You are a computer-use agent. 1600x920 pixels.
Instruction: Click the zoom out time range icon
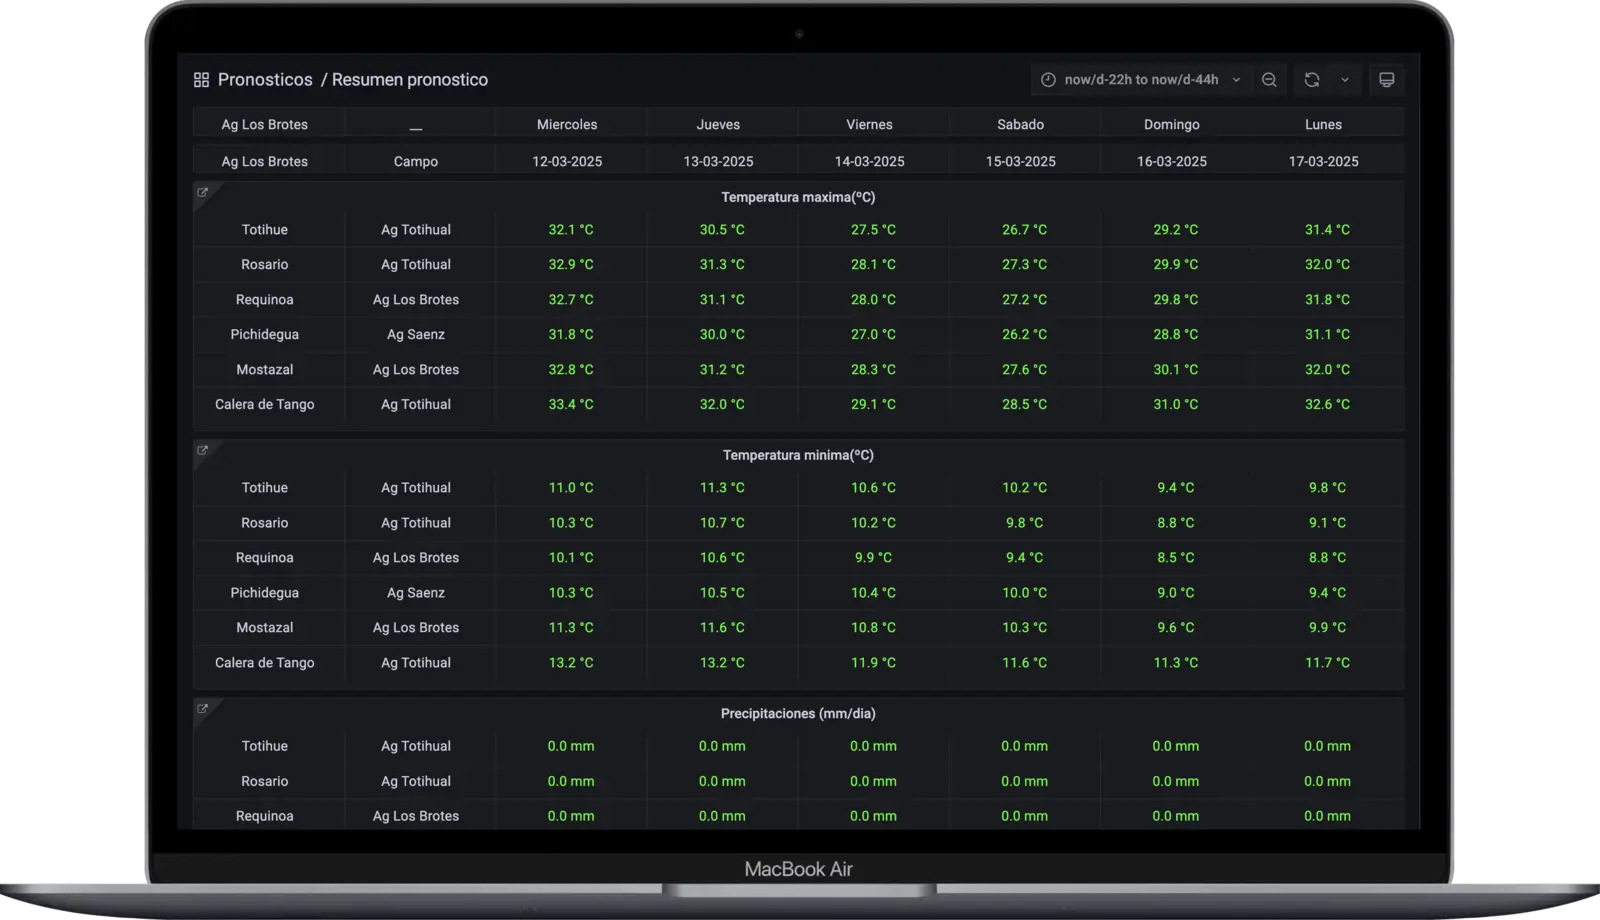[x=1269, y=80]
